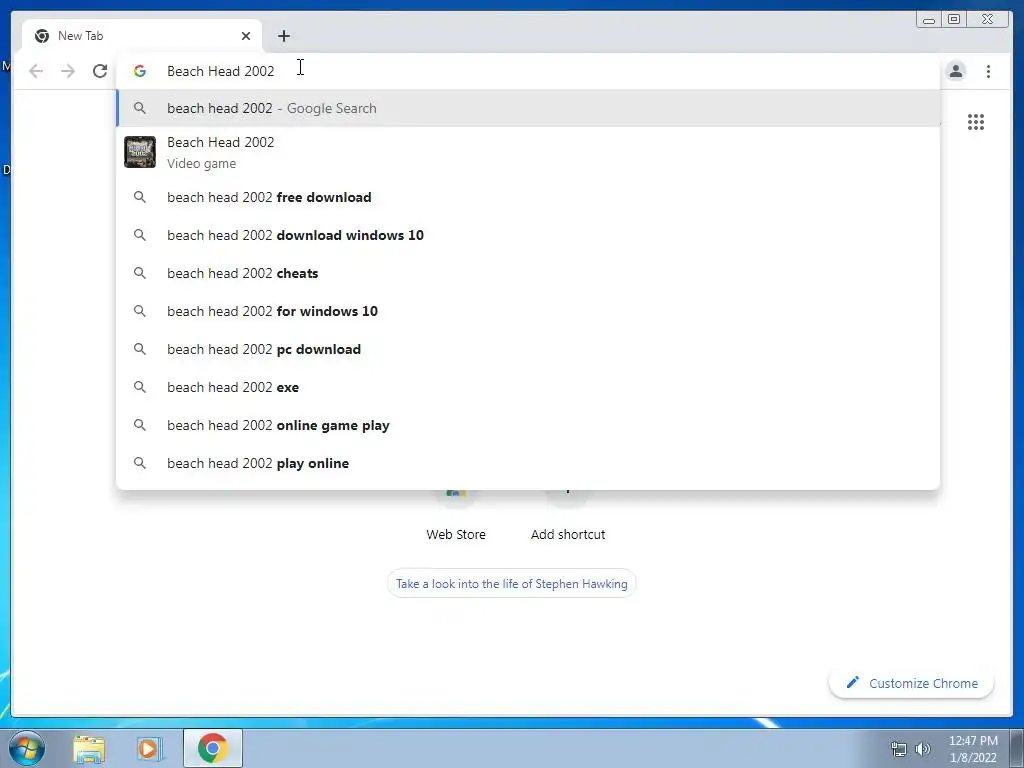Click search icon beside 'pc download' suggestion
Screen dimensions: 1024x768
click(140, 349)
